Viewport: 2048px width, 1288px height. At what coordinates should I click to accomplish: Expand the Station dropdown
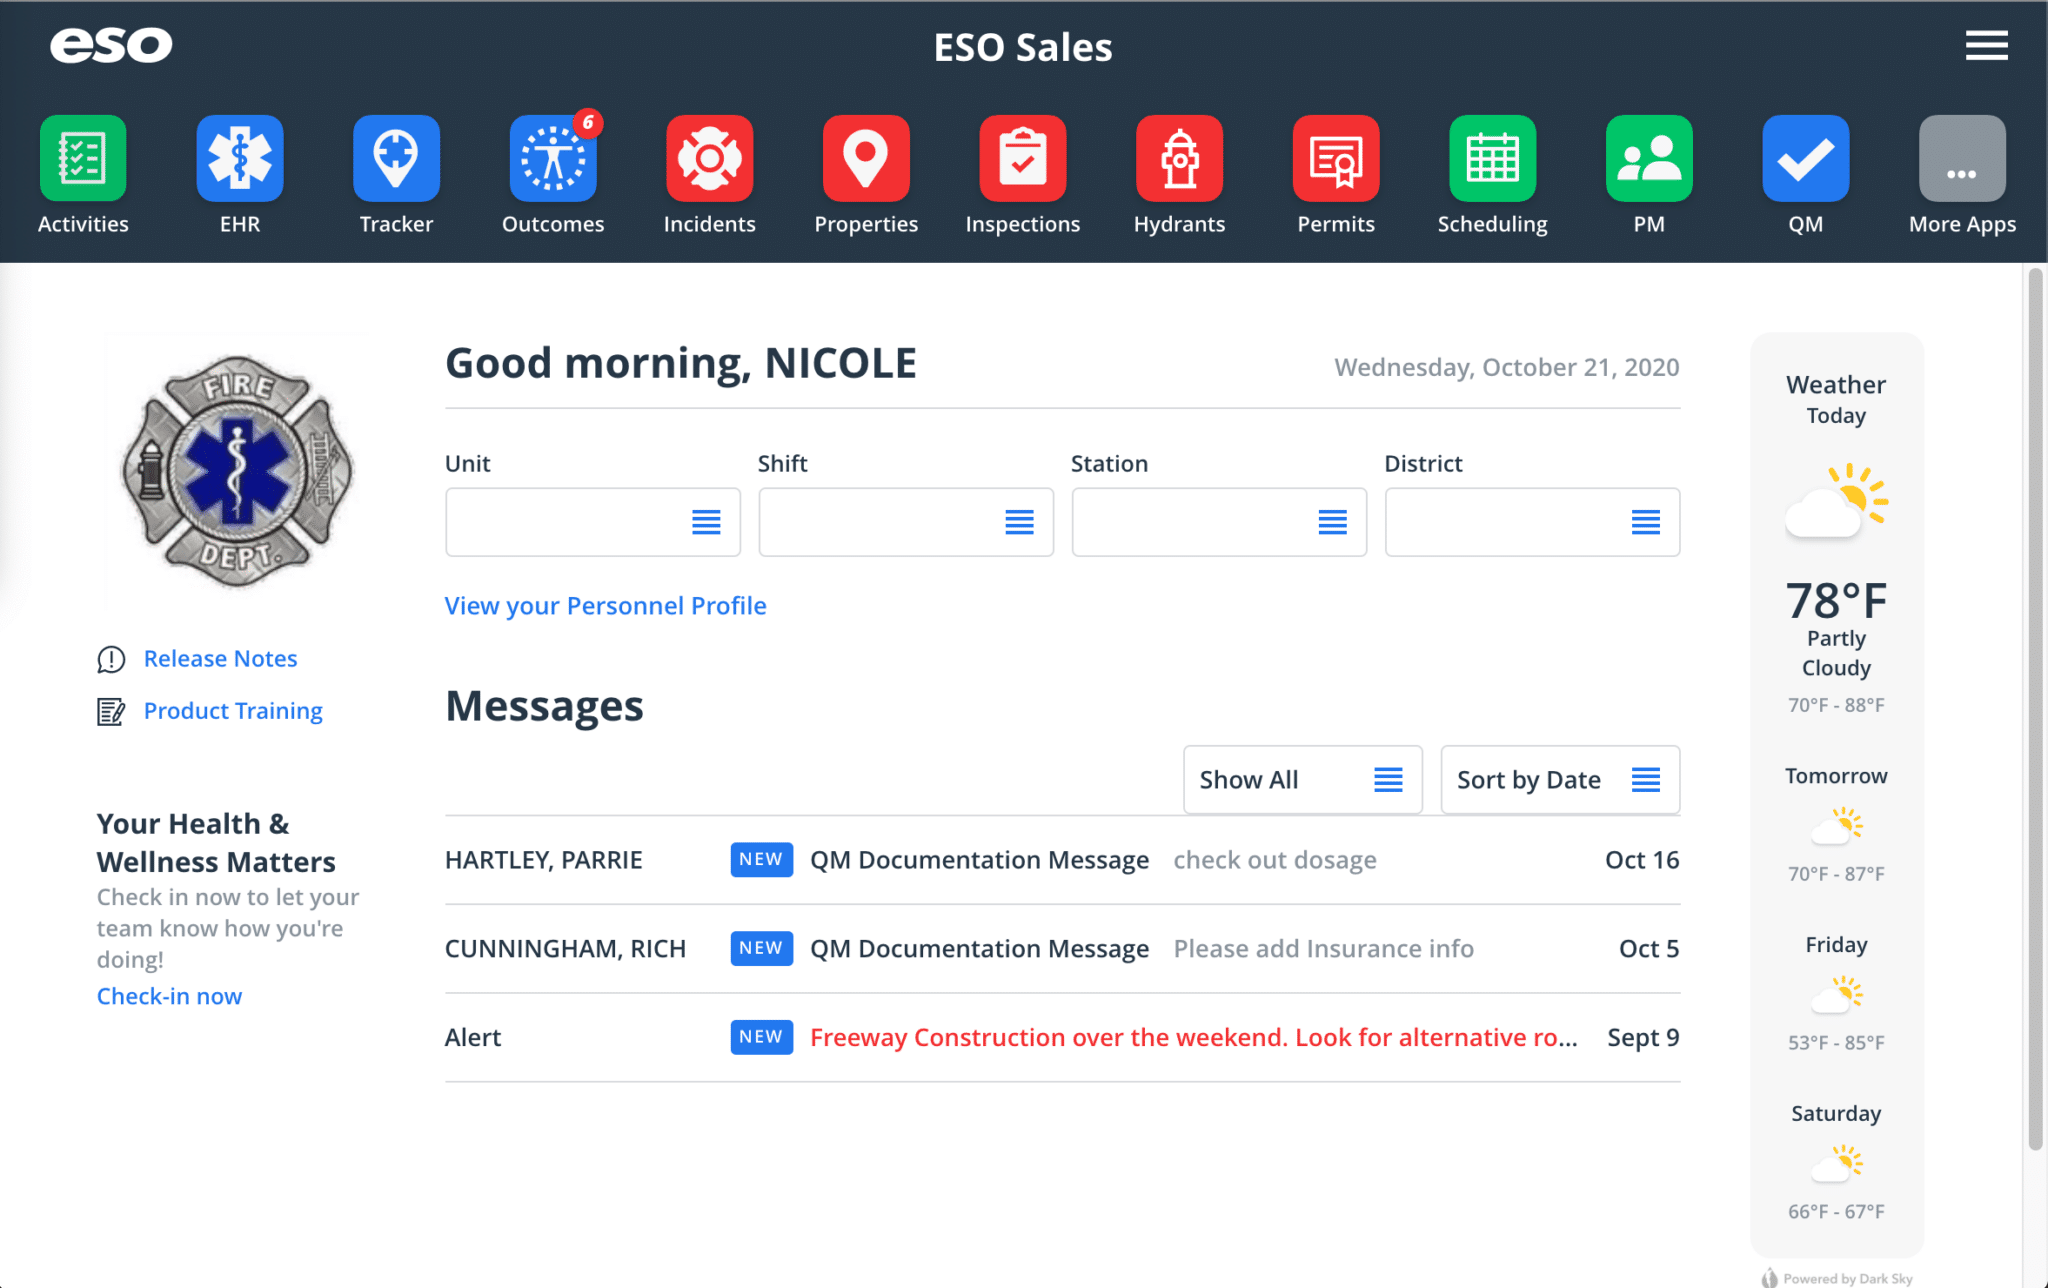point(1219,522)
